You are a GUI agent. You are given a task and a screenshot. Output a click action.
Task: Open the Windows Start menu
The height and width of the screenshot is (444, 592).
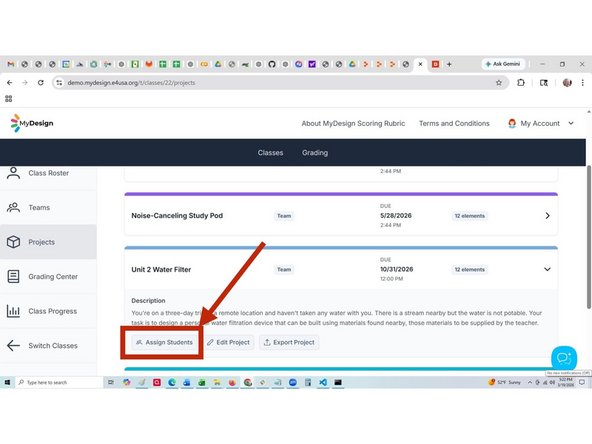[x=7, y=382]
